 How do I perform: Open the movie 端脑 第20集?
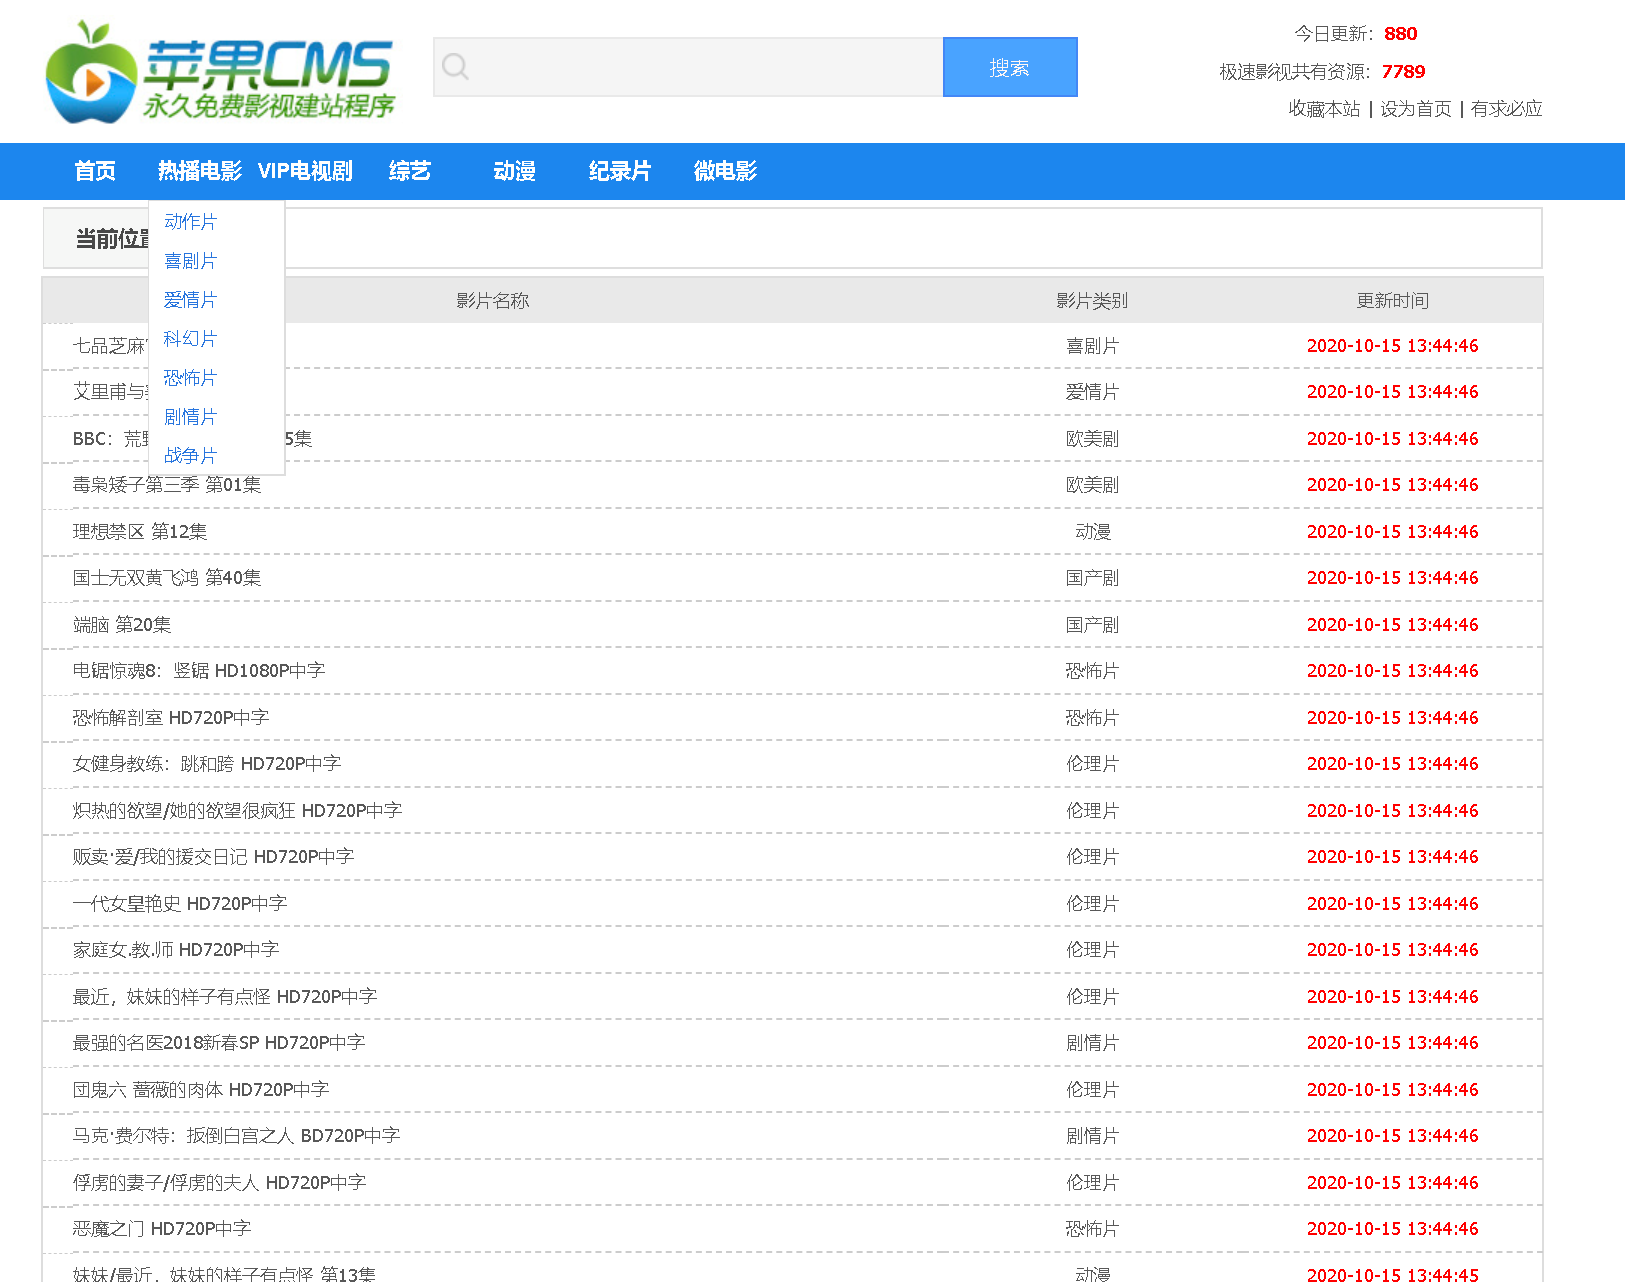pyautogui.click(x=121, y=624)
